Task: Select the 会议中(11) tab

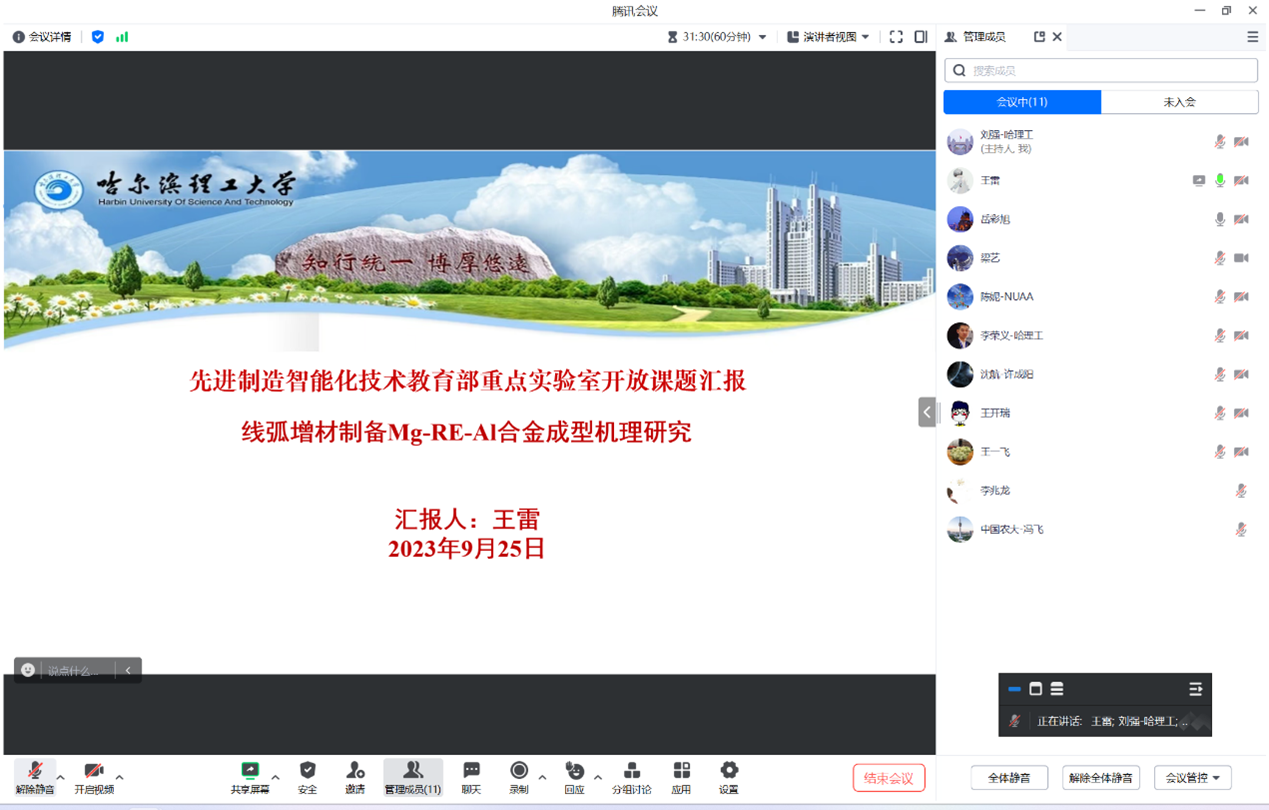Action: click(x=1022, y=102)
